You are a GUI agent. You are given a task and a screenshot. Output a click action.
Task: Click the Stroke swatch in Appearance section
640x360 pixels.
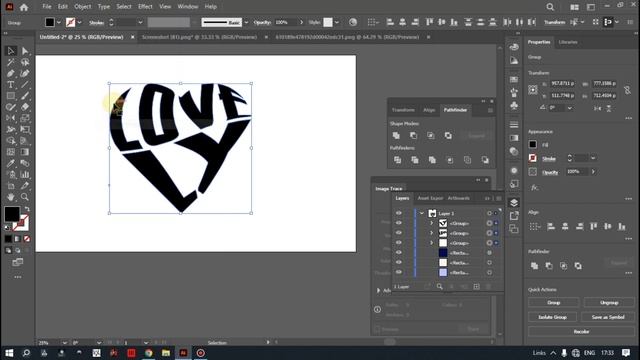[533, 158]
